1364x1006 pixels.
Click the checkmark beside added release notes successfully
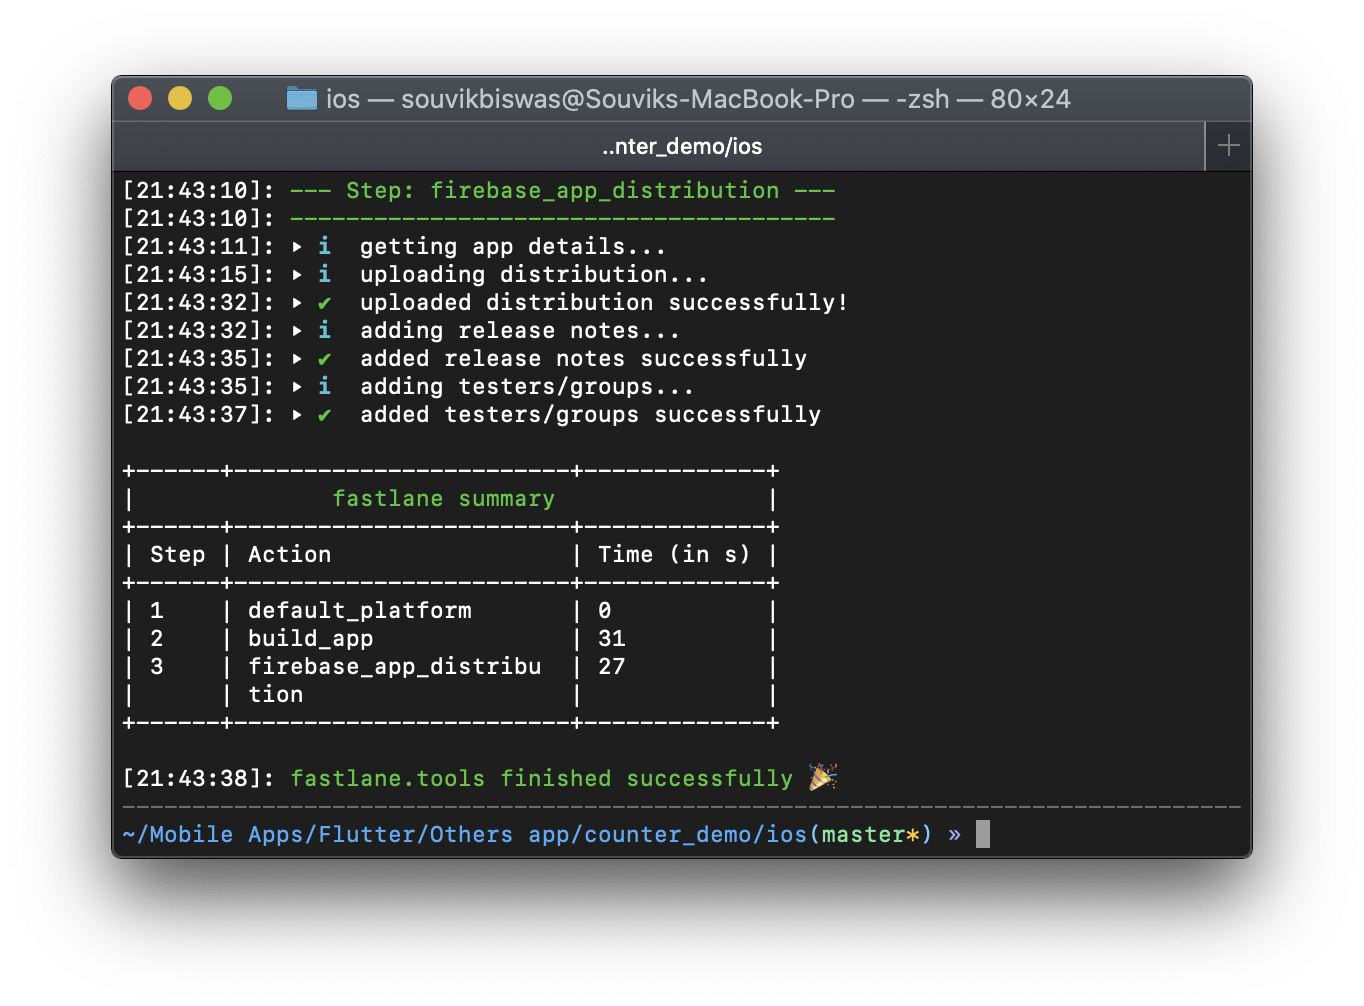pyautogui.click(x=324, y=359)
